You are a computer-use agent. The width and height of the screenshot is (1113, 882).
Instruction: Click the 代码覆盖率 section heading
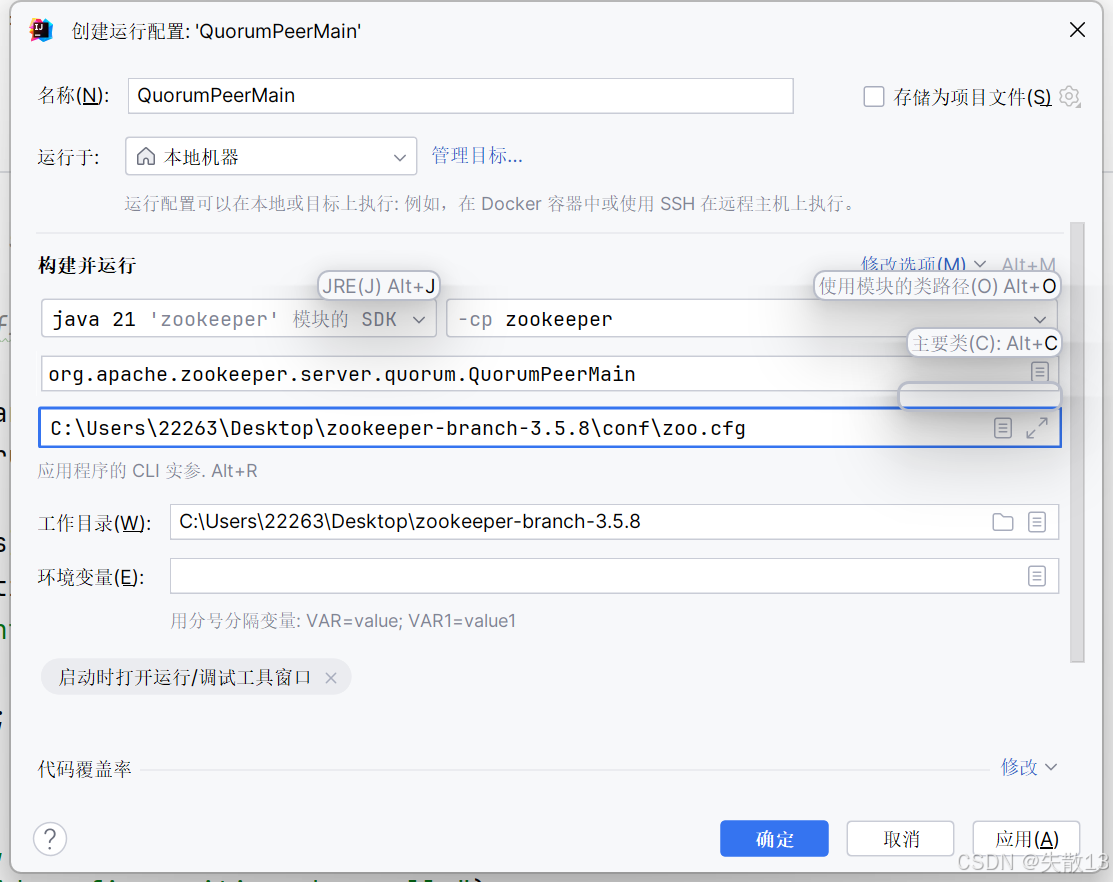coord(84,768)
